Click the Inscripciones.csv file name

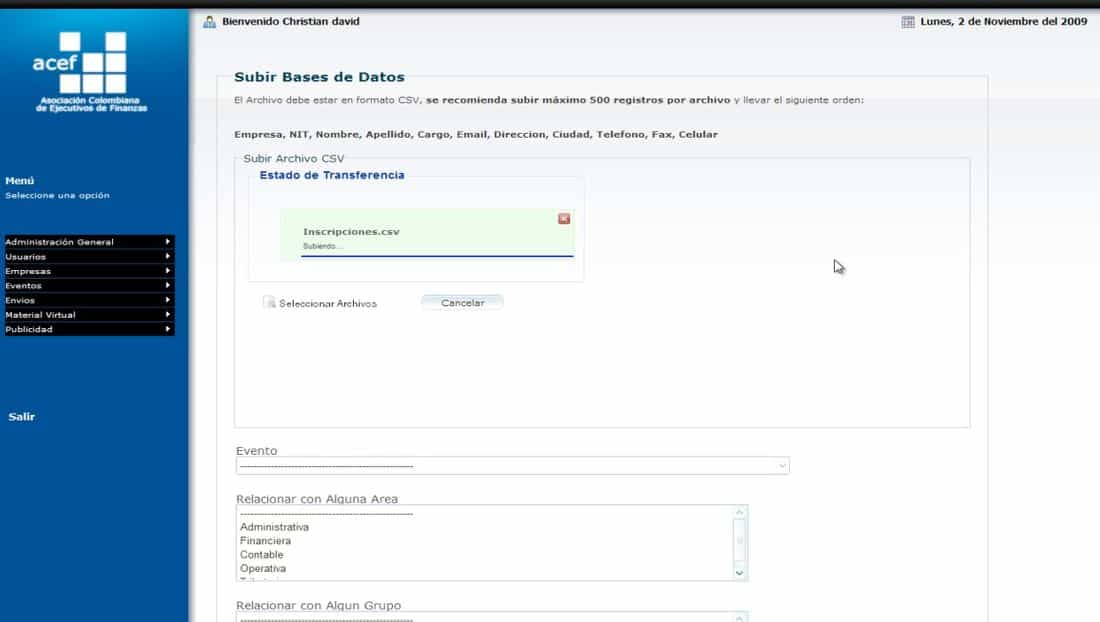[351, 231]
